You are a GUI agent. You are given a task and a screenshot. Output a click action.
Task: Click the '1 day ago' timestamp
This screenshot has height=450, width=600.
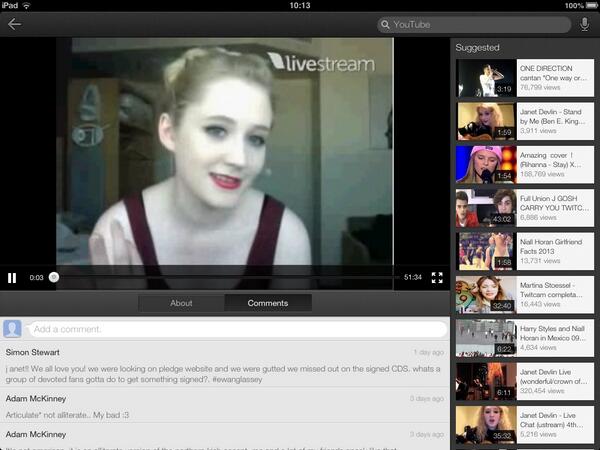(x=428, y=352)
